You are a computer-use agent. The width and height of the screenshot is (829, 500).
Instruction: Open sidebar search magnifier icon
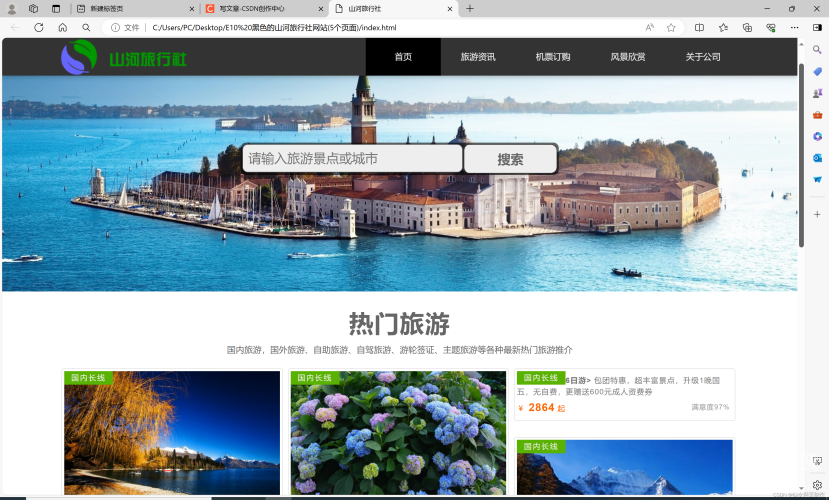(x=817, y=50)
